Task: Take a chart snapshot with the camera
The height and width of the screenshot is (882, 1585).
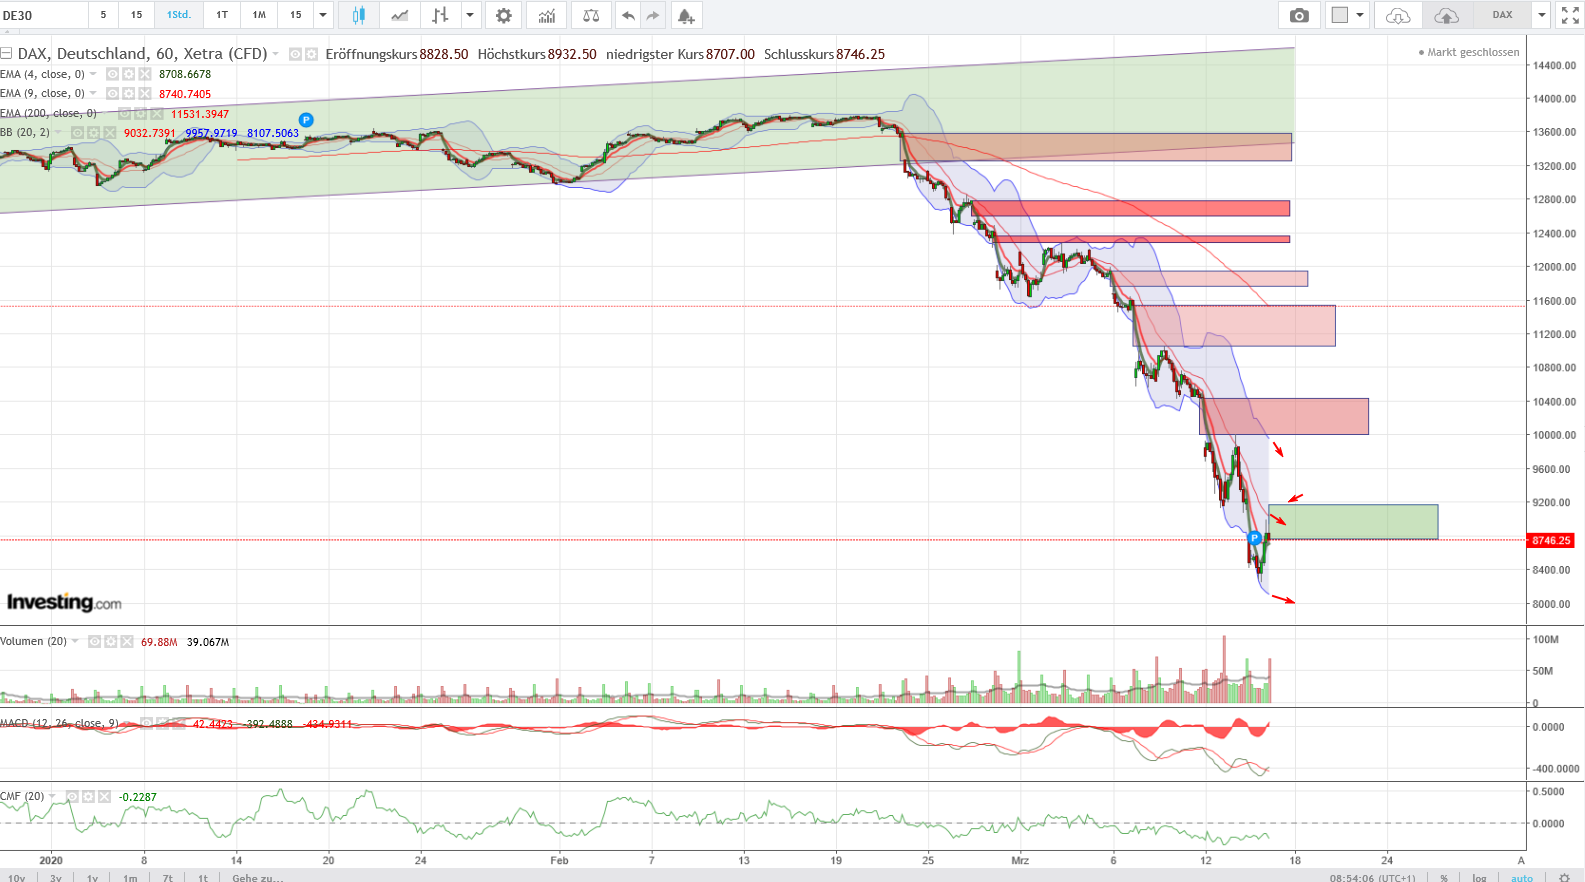Action: pos(1299,15)
